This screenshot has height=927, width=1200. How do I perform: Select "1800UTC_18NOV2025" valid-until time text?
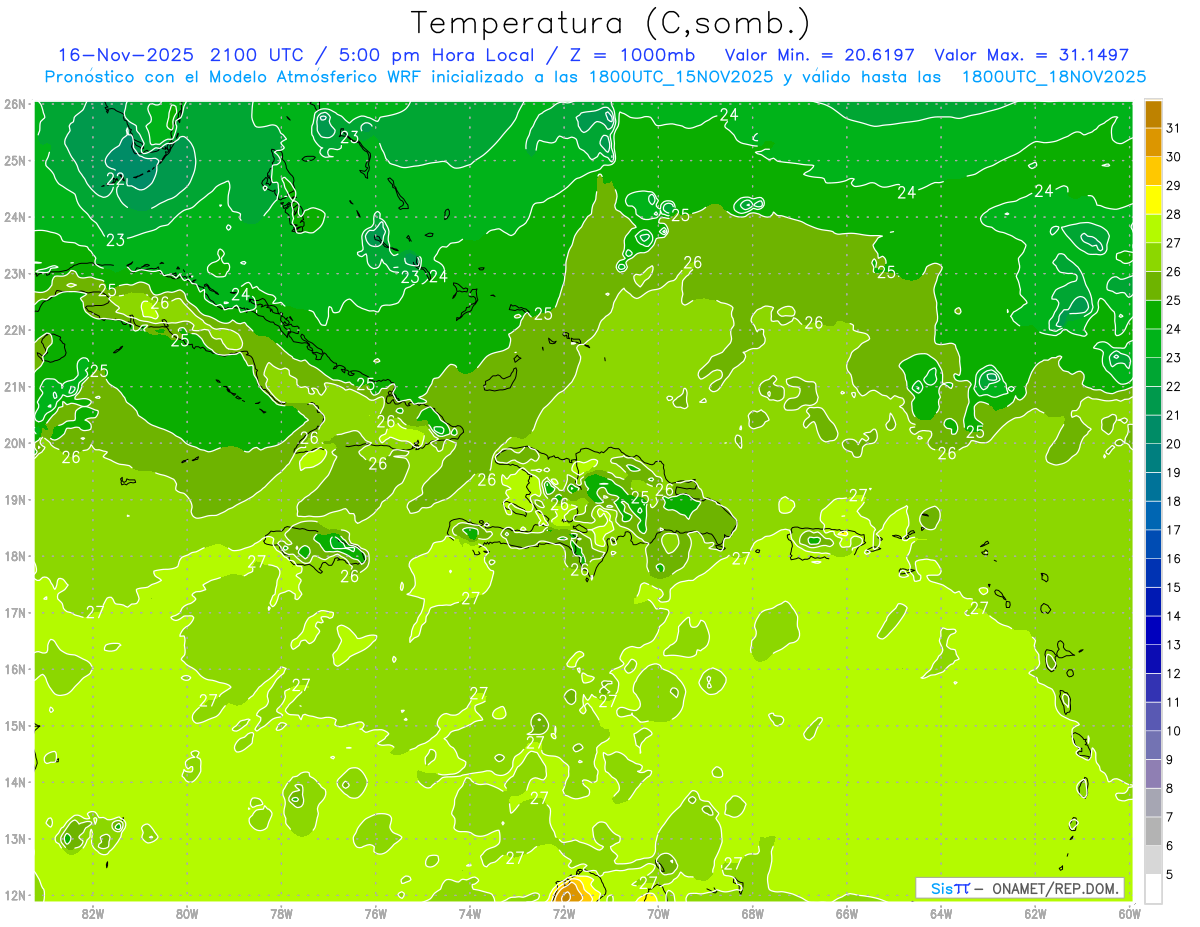pyautogui.click(x=1053, y=77)
